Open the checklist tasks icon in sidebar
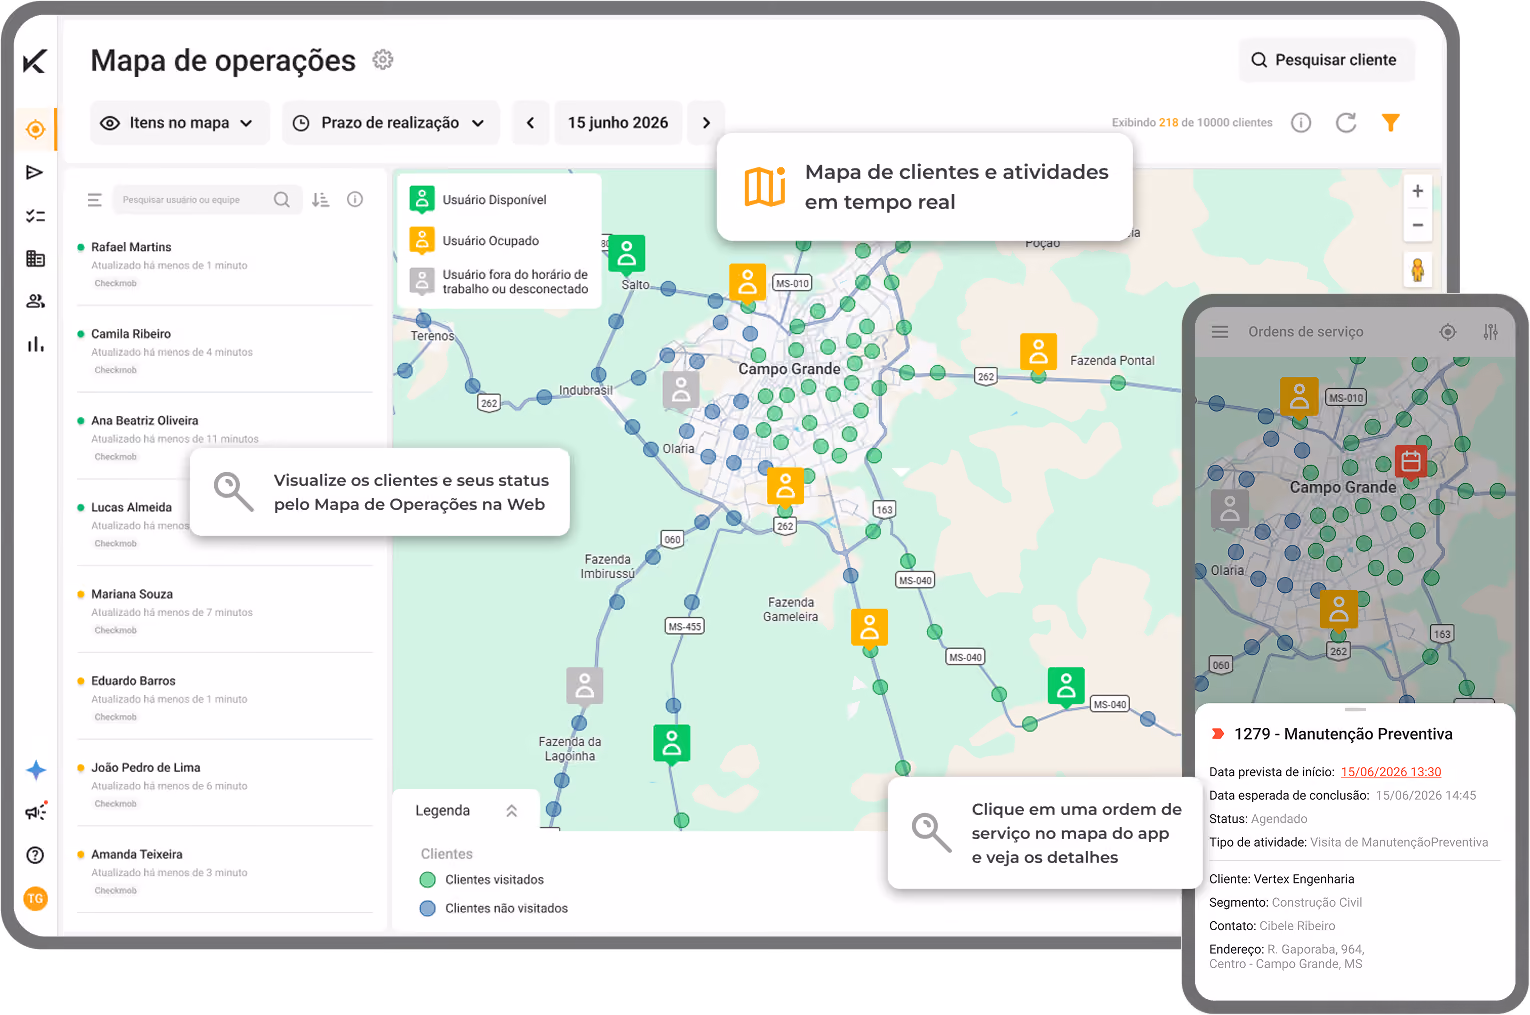This screenshot has width=1530, height=1015. tap(35, 216)
